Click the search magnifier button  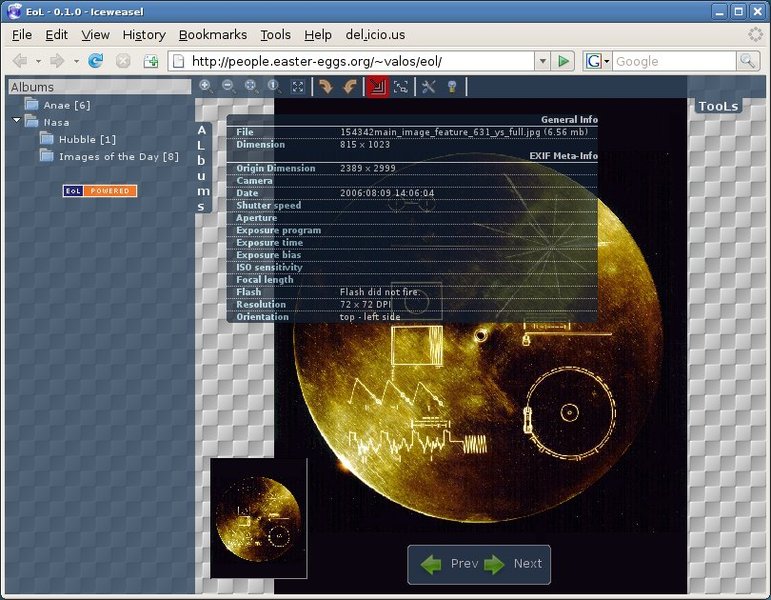click(747, 61)
